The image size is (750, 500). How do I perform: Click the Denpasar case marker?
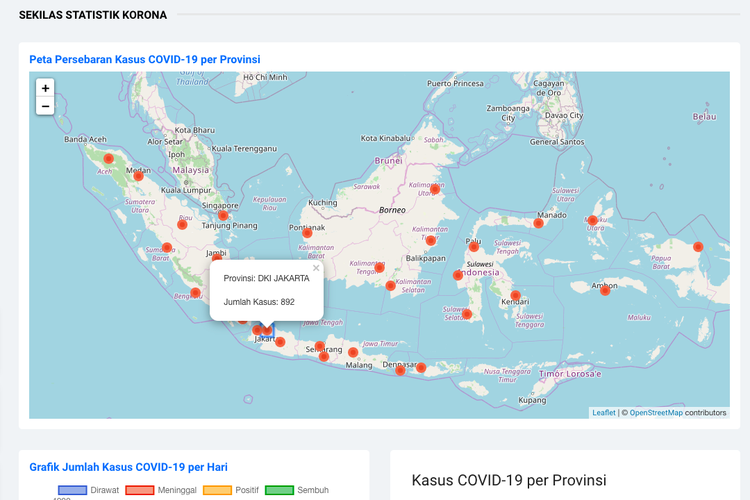point(401,369)
